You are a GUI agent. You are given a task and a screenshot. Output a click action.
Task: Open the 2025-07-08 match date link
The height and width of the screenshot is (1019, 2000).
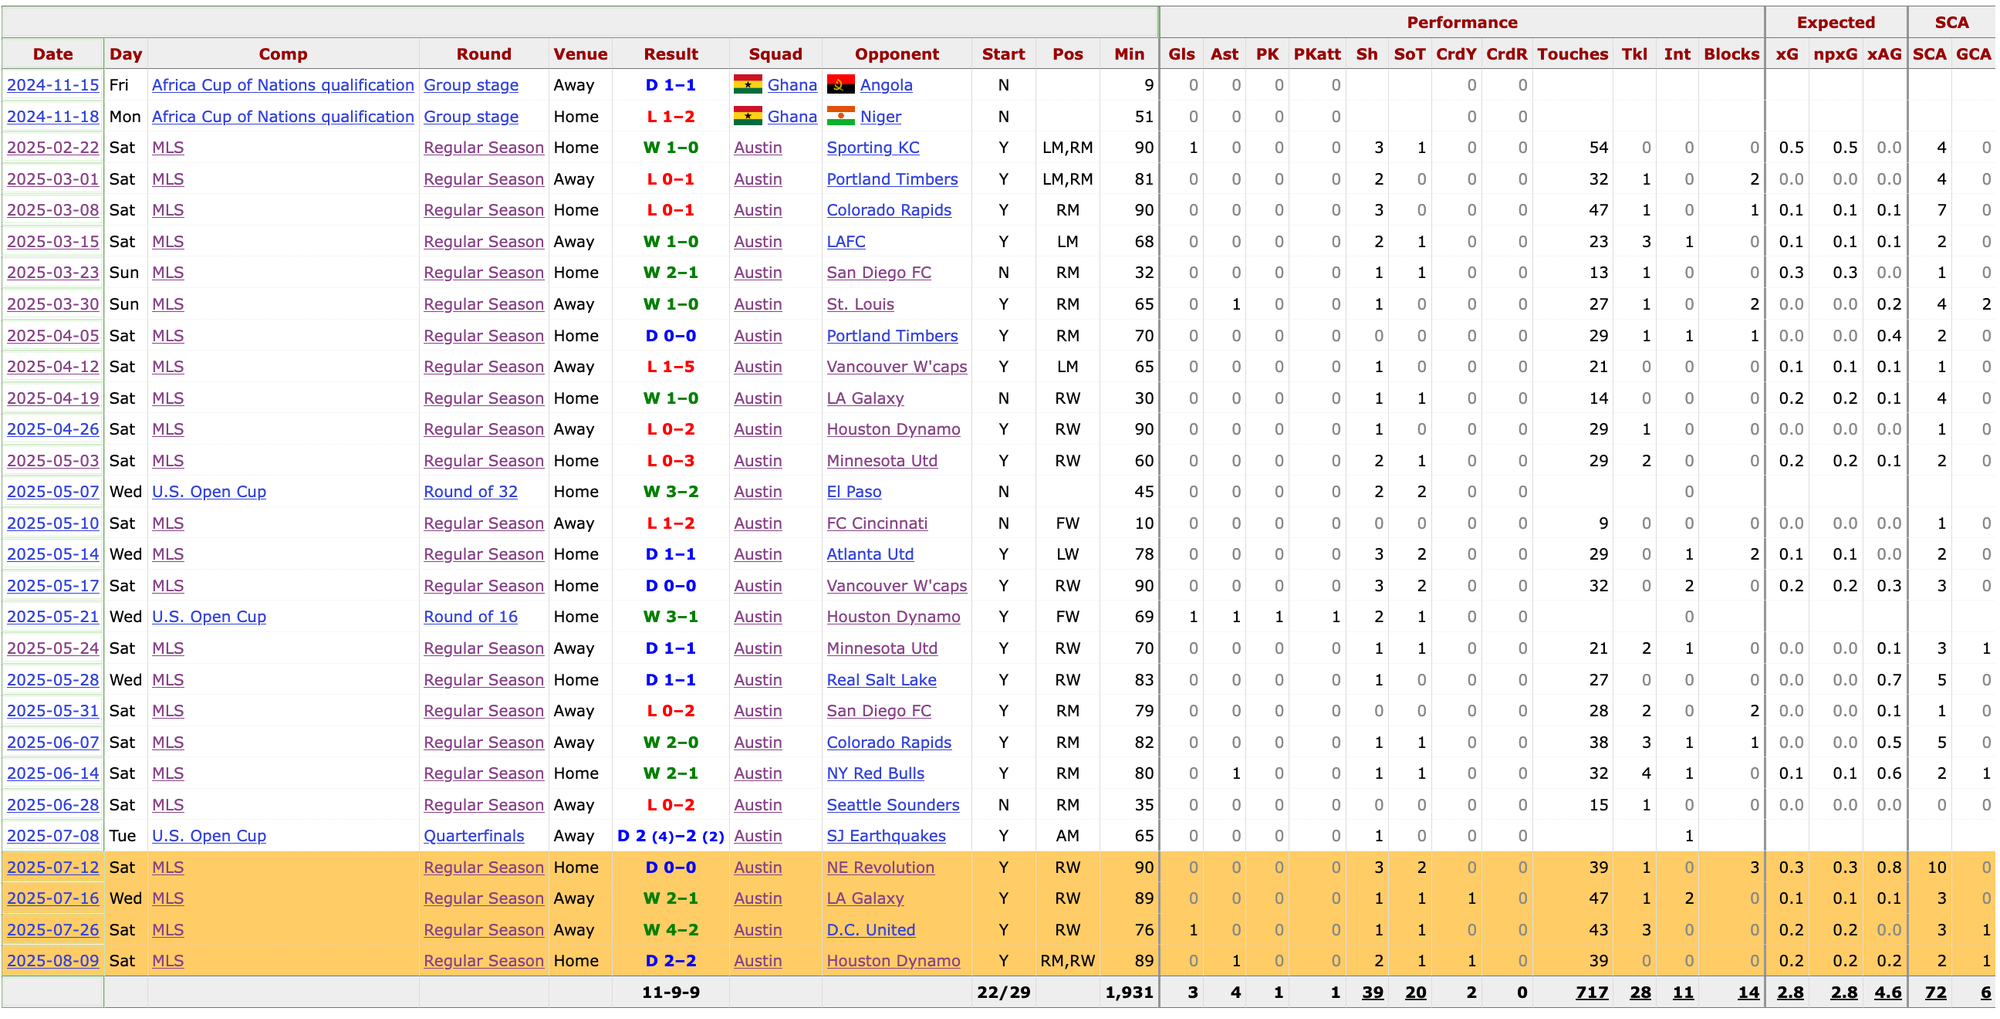click(x=53, y=836)
